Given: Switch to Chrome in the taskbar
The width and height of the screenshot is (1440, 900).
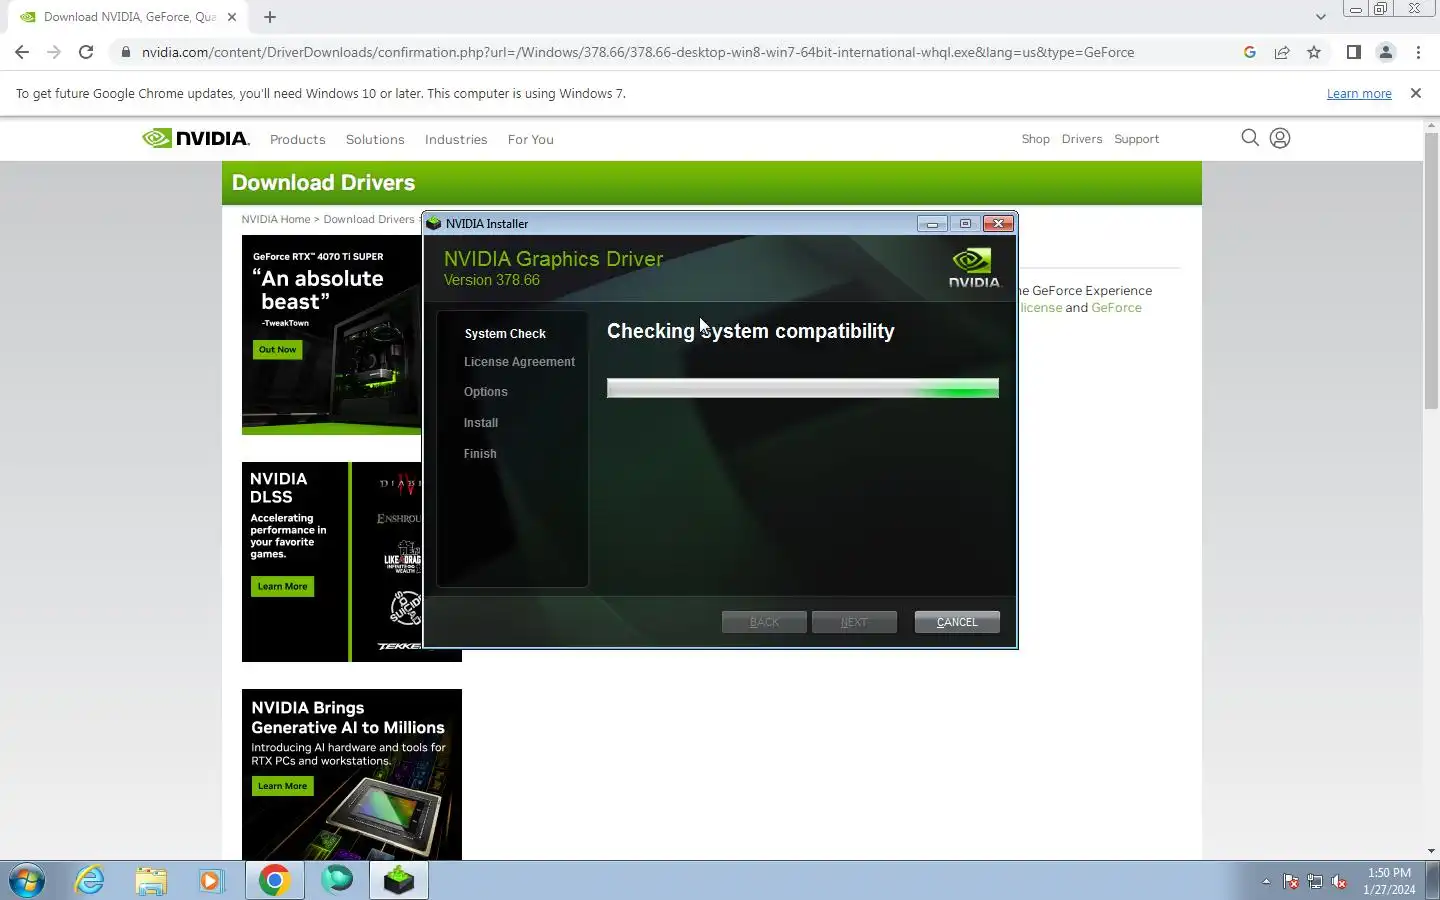Looking at the screenshot, I should [275, 880].
